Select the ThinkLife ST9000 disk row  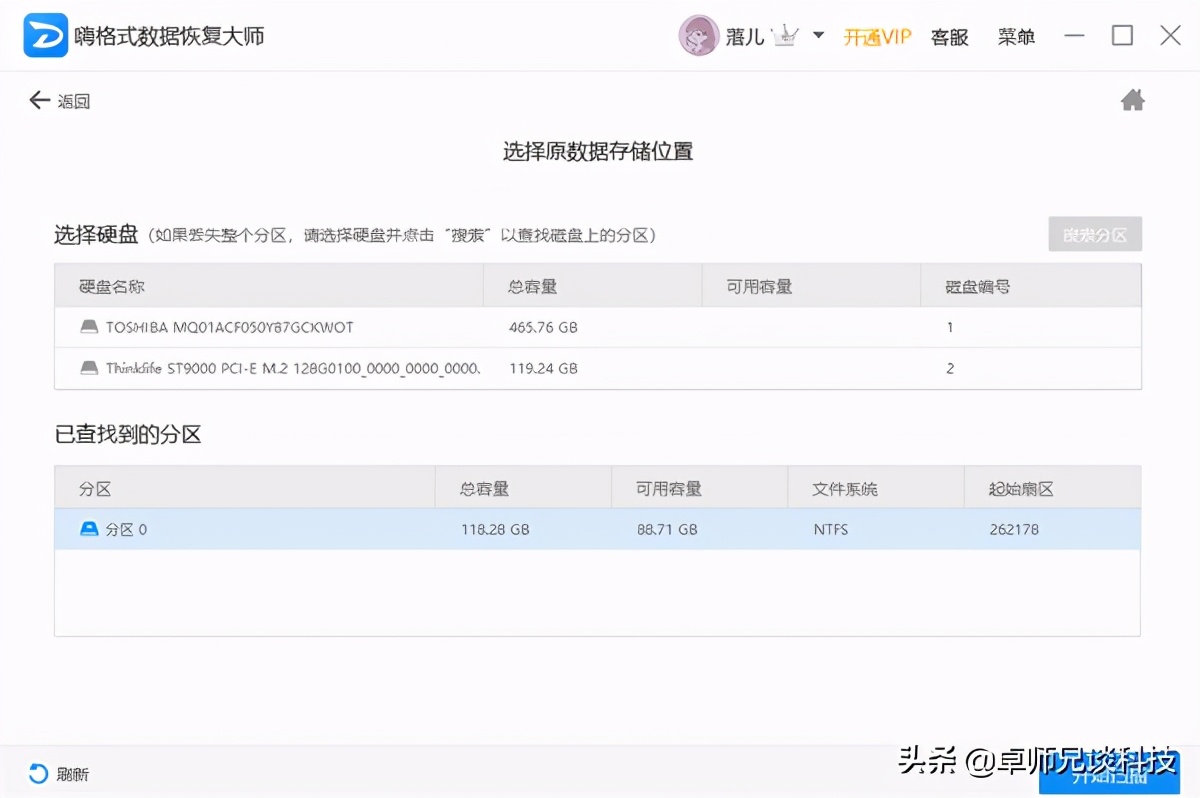coord(400,368)
